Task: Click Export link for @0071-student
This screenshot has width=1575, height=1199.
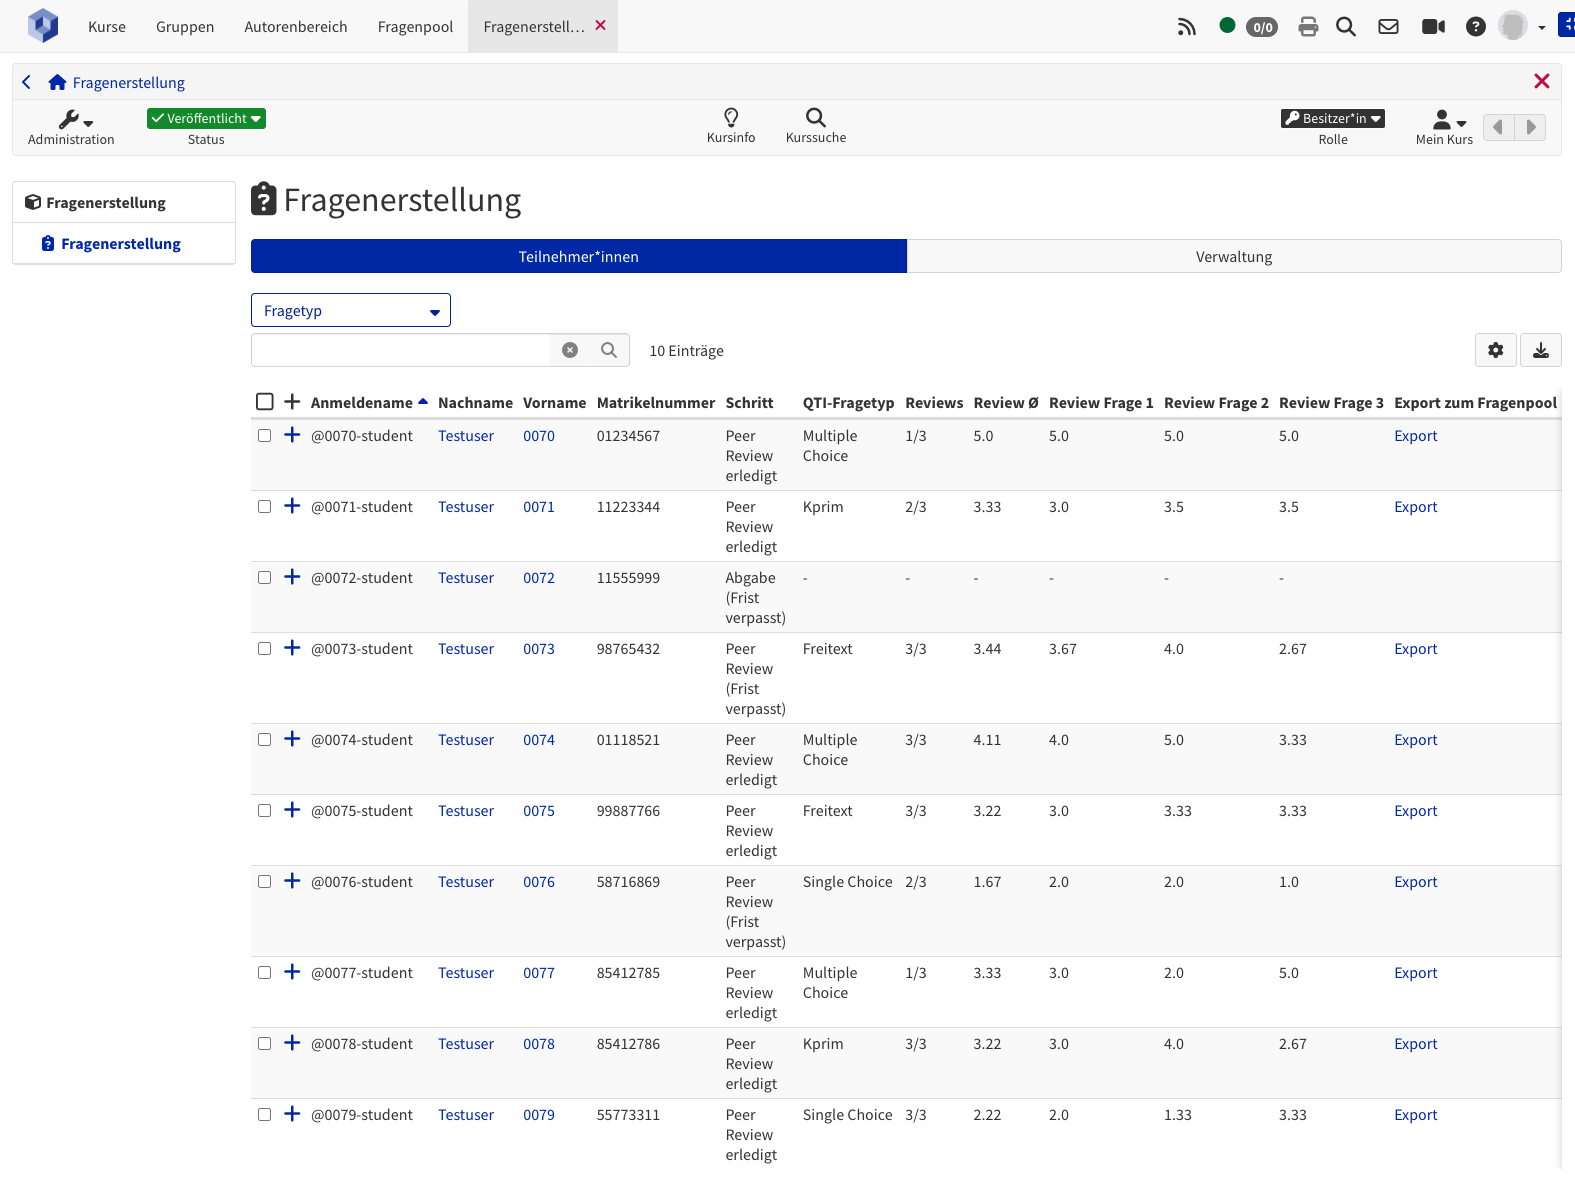Action: 1415,507
